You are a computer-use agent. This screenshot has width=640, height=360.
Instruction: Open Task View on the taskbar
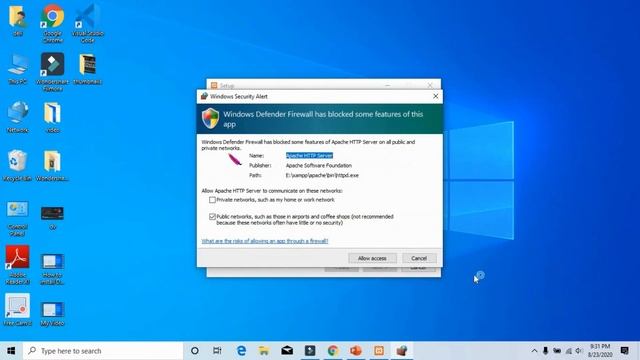pyautogui.click(x=217, y=351)
